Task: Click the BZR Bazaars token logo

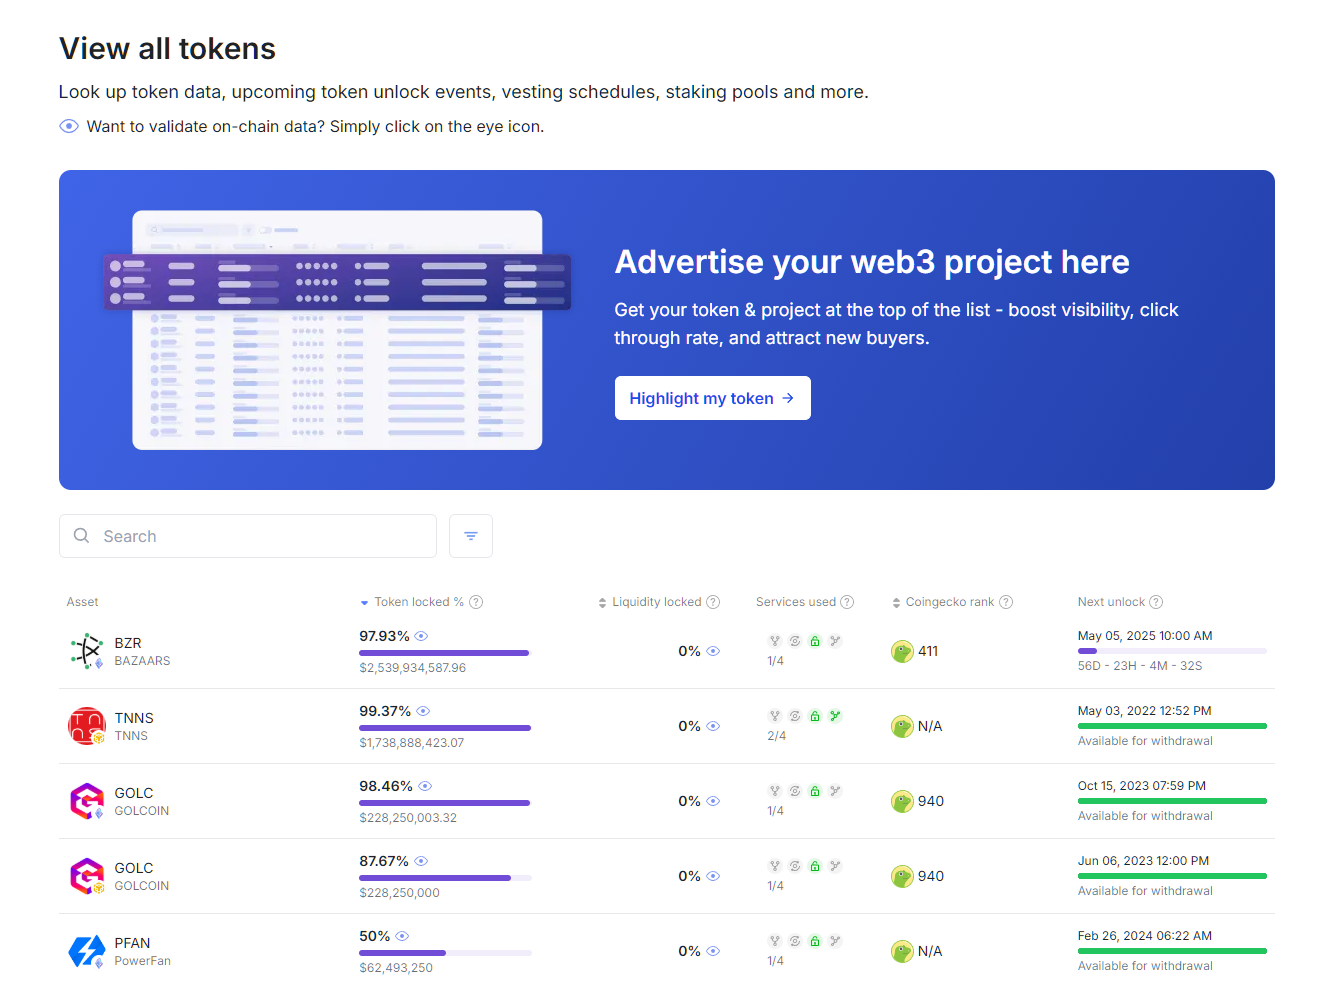Action: point(86,650)
